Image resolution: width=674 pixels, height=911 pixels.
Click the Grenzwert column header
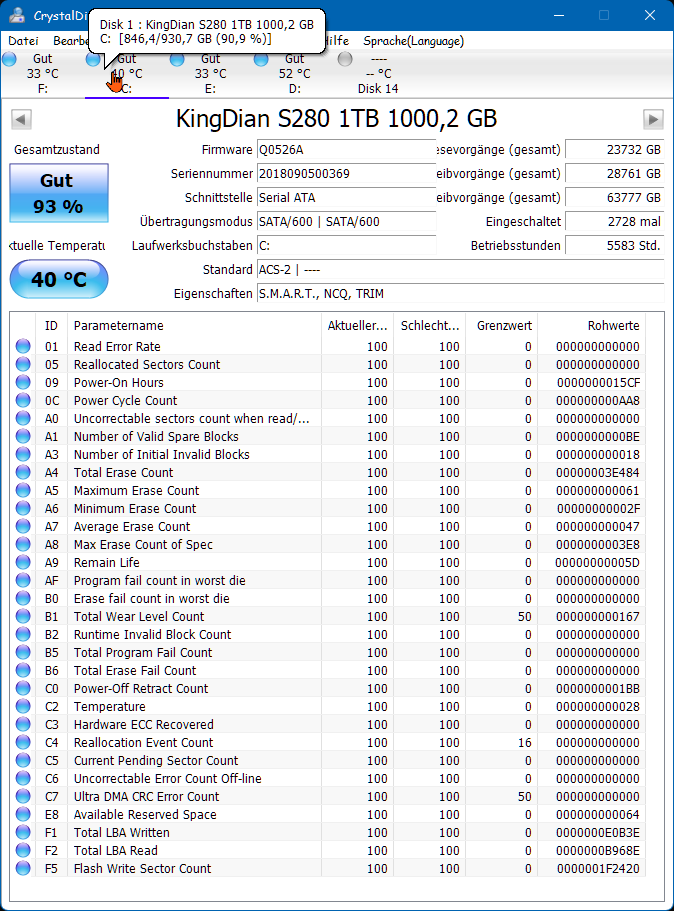tap(502, 326)
